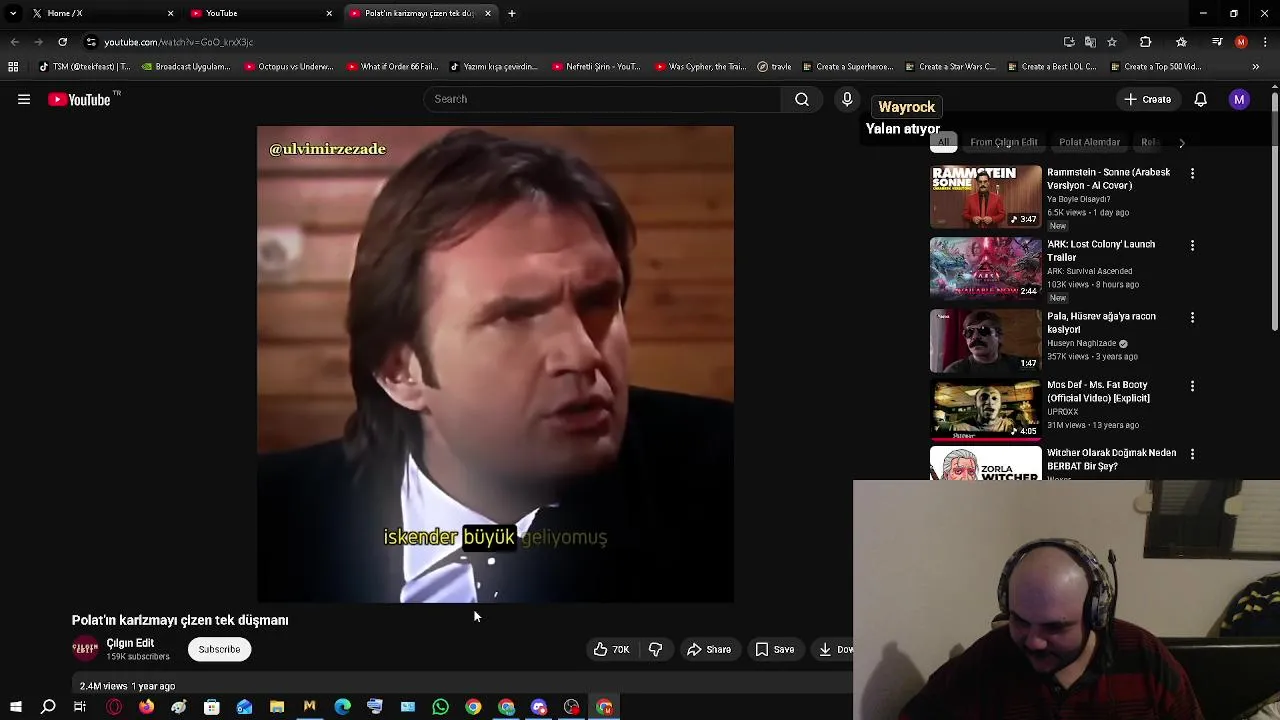Click the page vertical scrollbar
Viewport: 1280px width, 720px height.
coord(1274,210)
